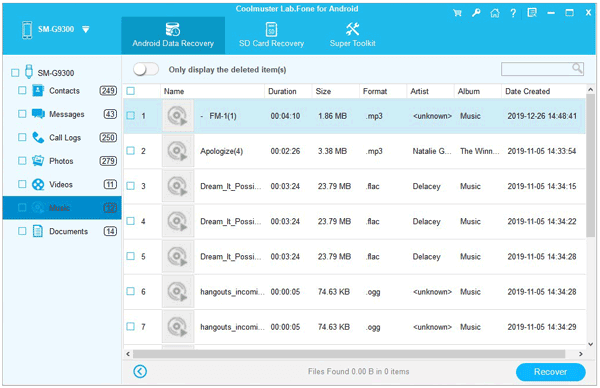This screenshot has height=388, width=600.
Task: Switch to SD Card Recovery tab
Action: pos(271,35)
